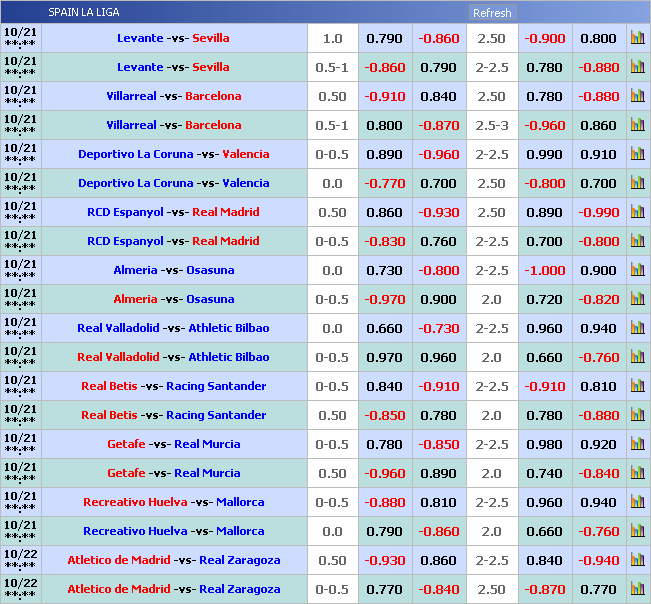
Task: Pick the -1.000 odds for Almeria-Osasuna
Action: tap(545, 271)
